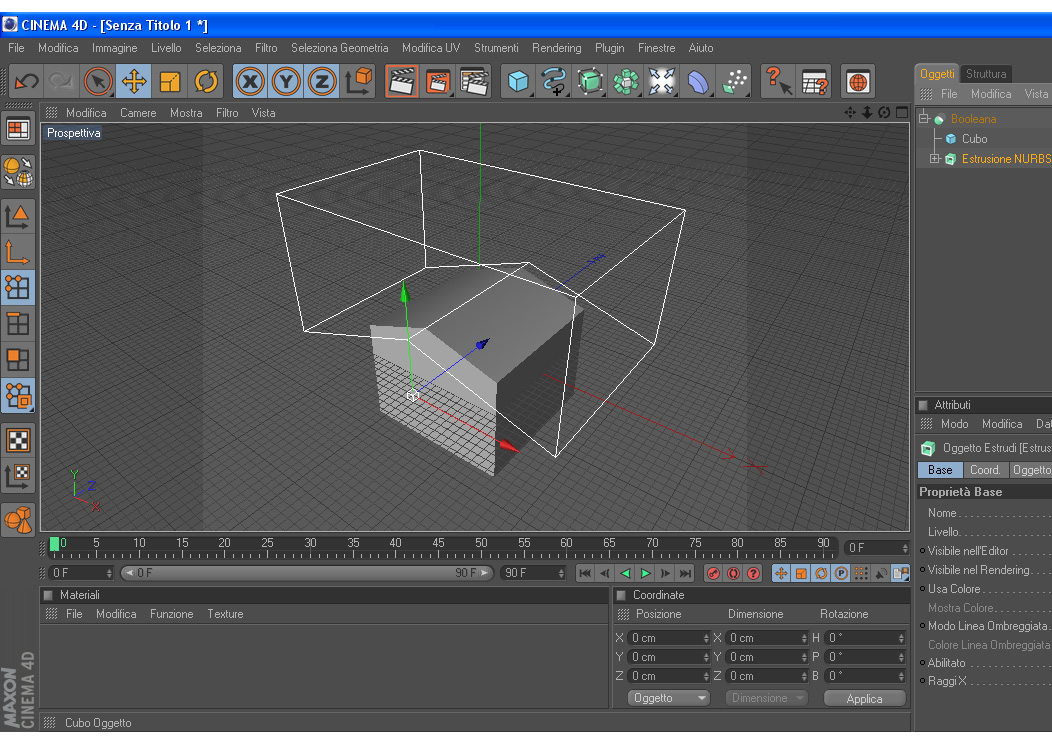1052x744 pixels.
Task: Click the Applica button
Action: 864,698
